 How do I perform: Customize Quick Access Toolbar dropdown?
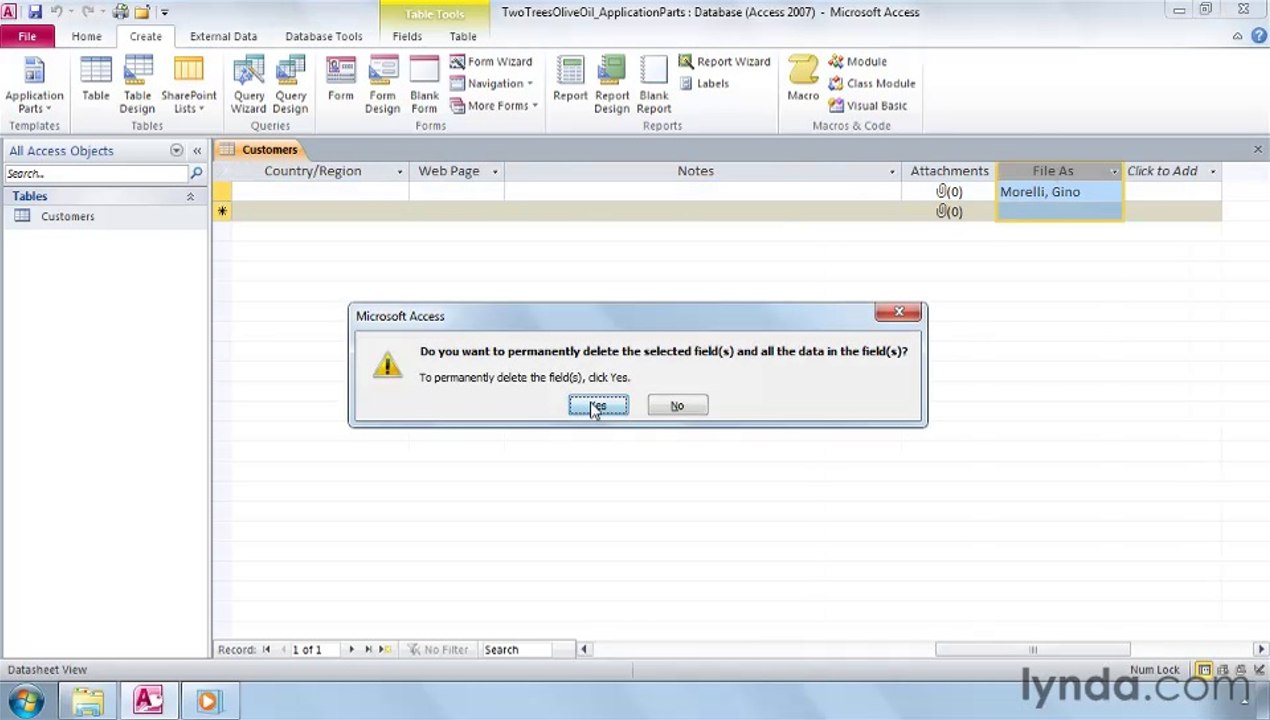(x=164, y=12)
